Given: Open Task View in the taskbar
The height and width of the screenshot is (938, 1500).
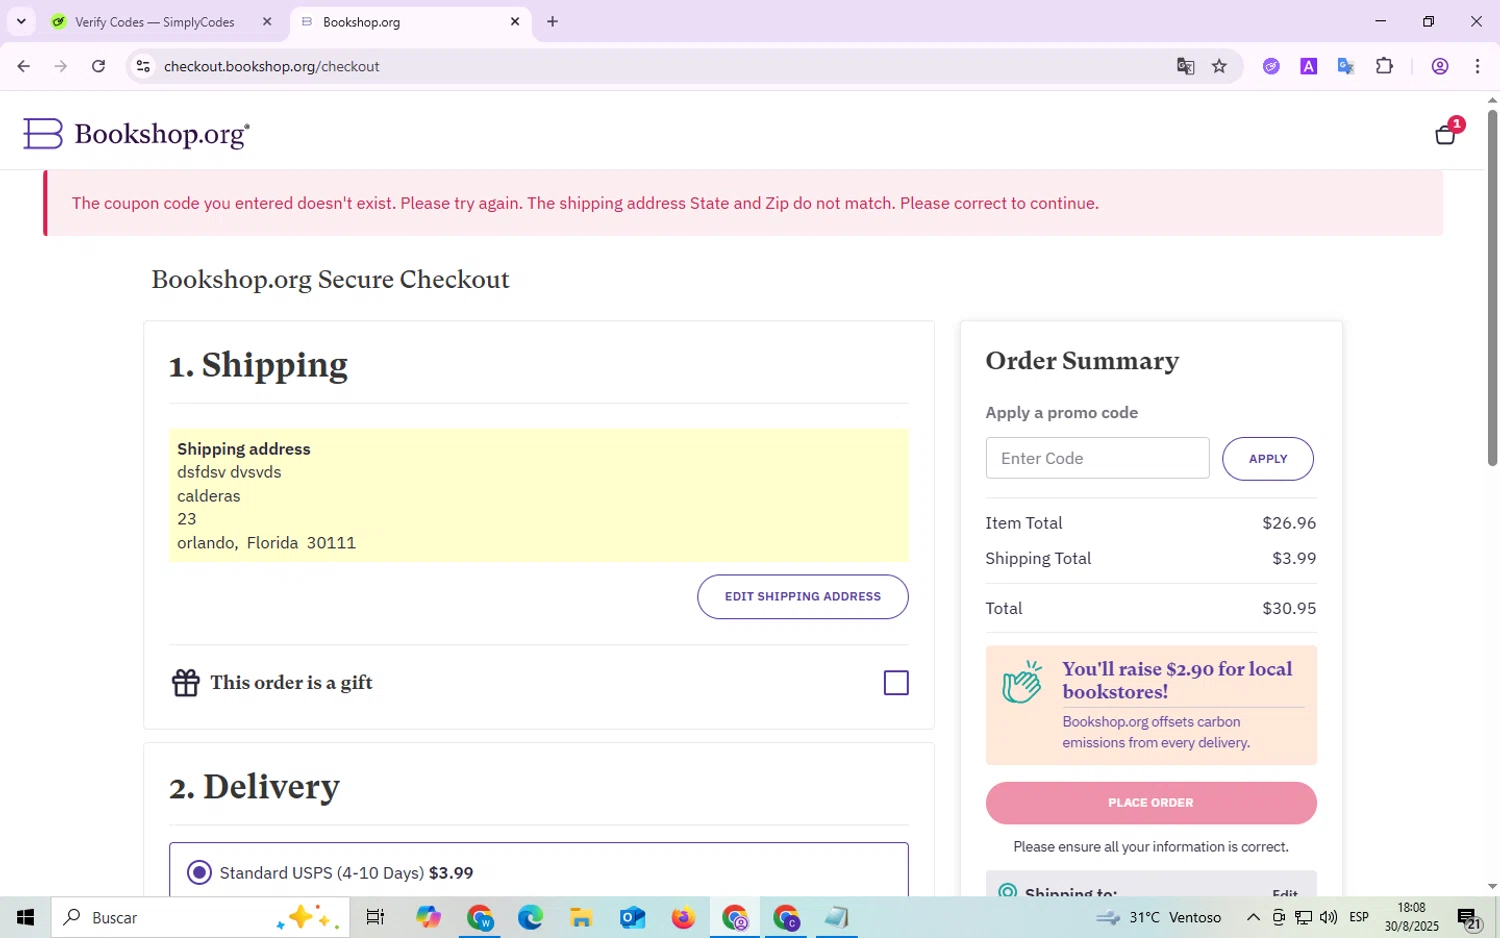Looking at the screenshot, I should [x=375, y=917].
